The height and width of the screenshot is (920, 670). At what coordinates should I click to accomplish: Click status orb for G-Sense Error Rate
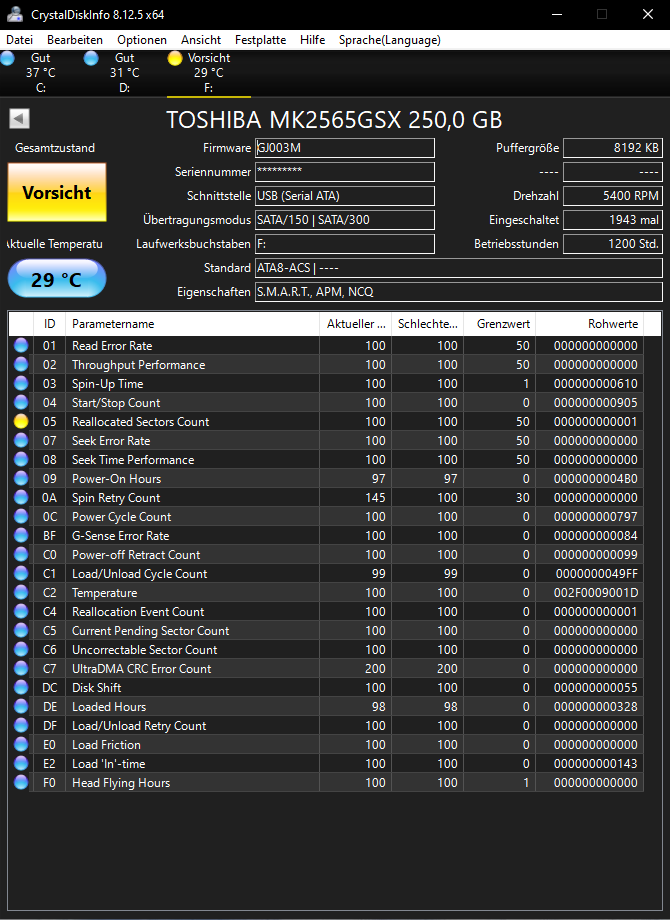tap(21, 536)
